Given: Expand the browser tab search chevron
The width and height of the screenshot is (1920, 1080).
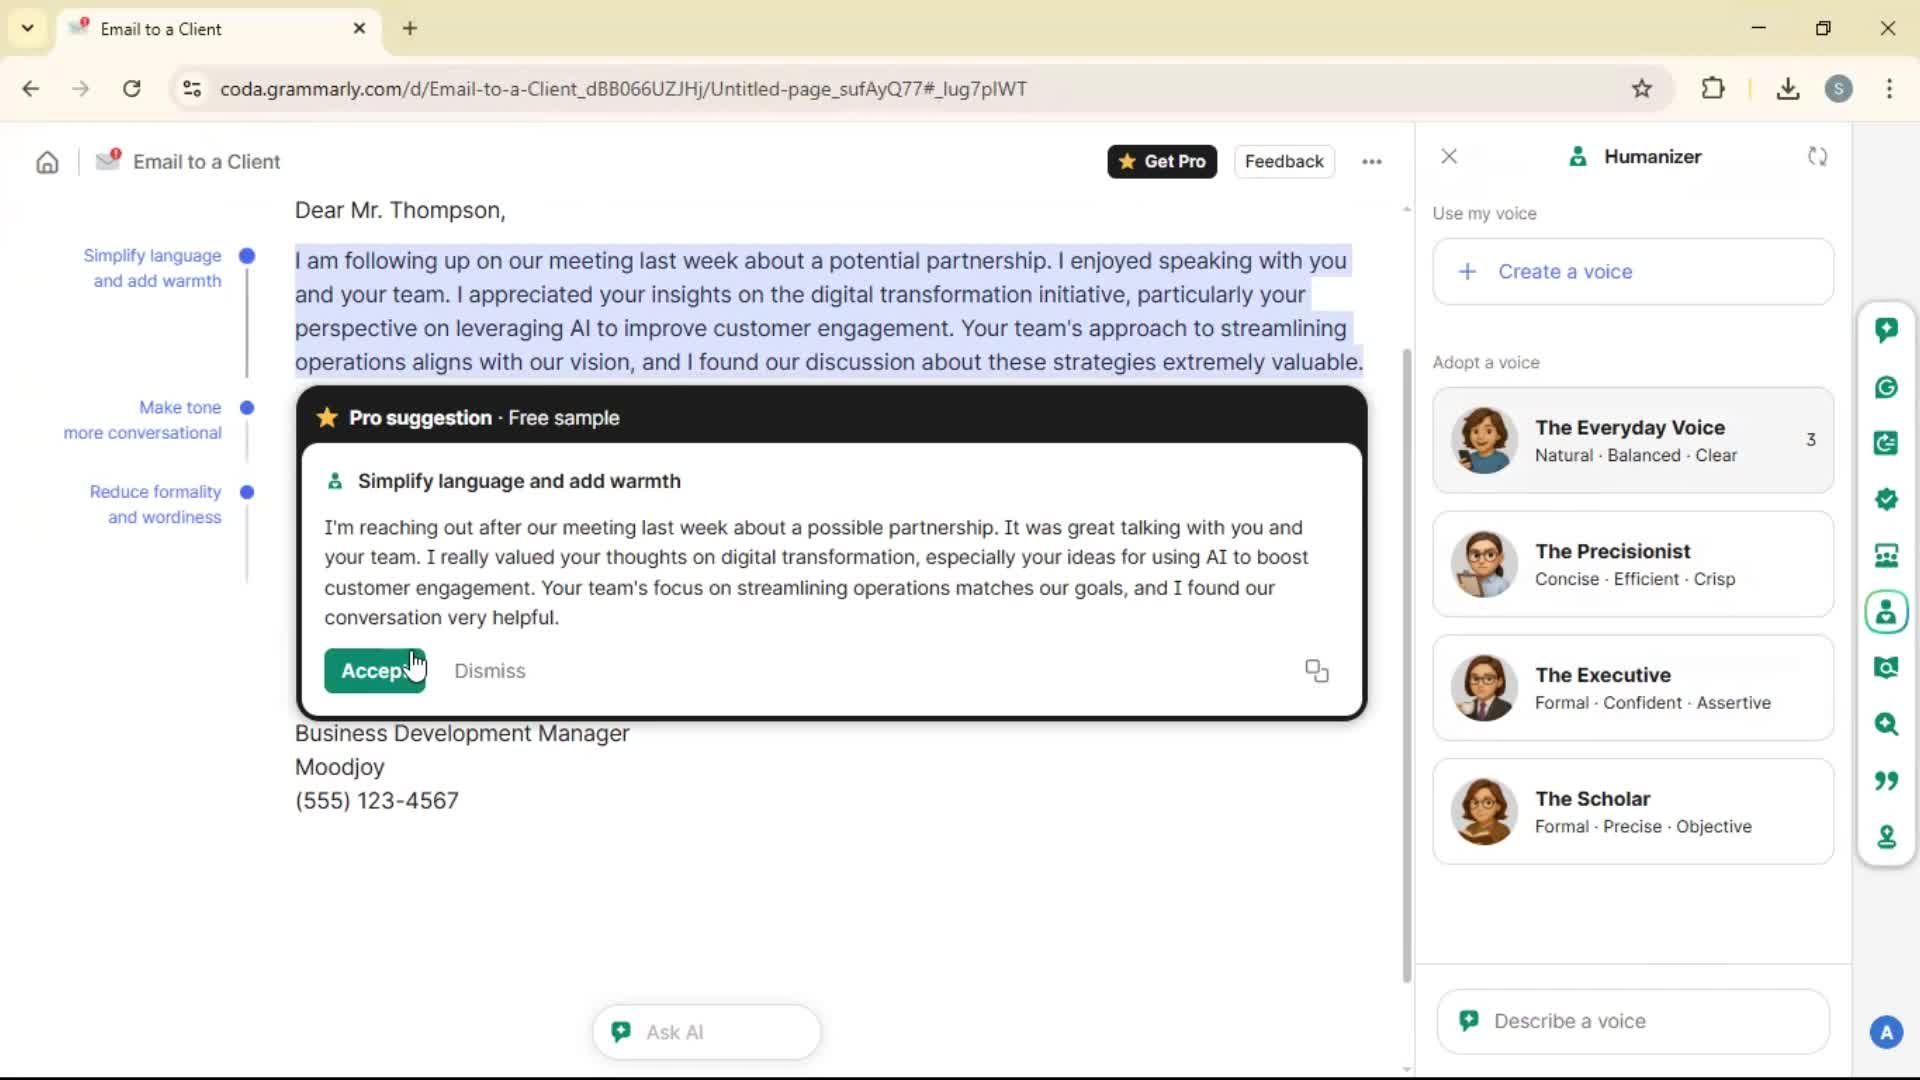Looking at the screenshot, I should [x=27, y=28].
